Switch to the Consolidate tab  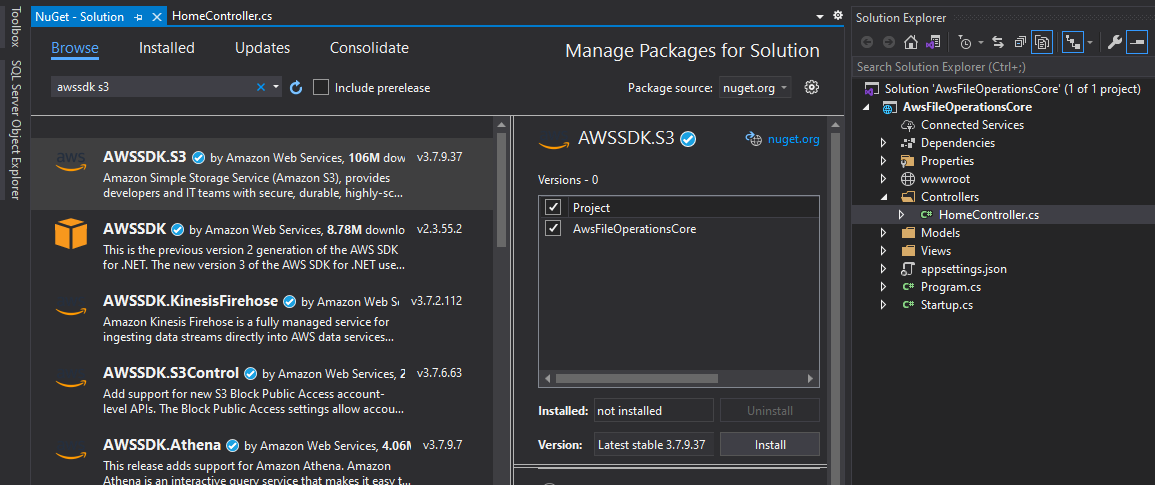click(369, 48)
